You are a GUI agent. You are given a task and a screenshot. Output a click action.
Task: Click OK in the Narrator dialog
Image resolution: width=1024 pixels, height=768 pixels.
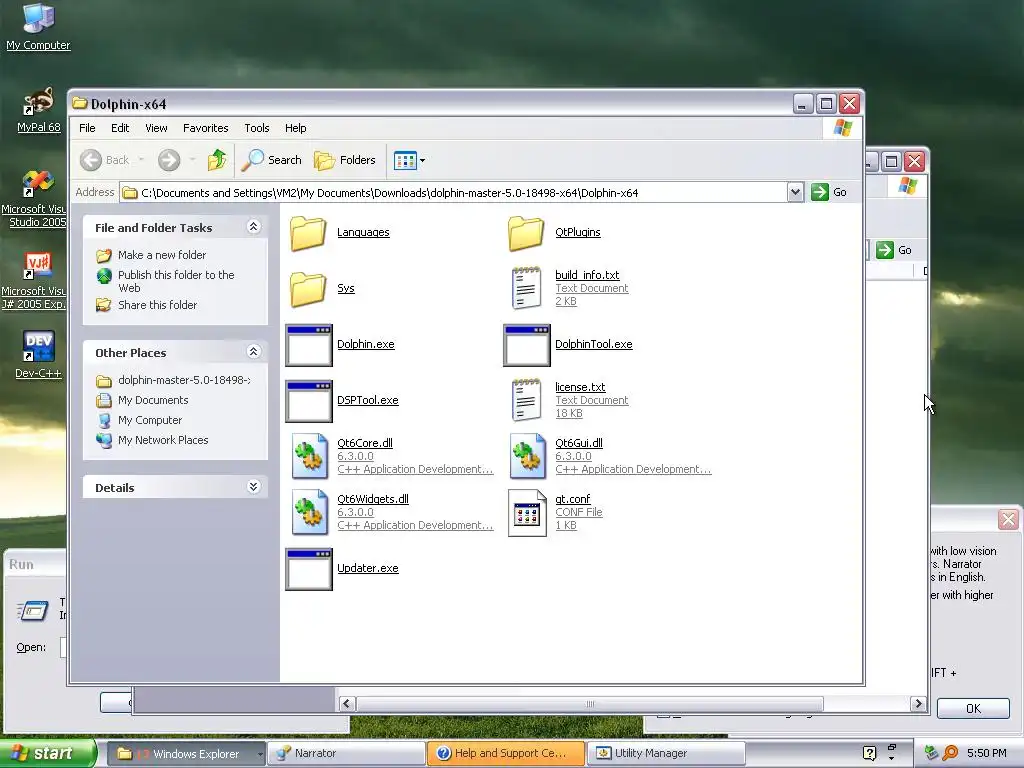(x=973, y=709)
